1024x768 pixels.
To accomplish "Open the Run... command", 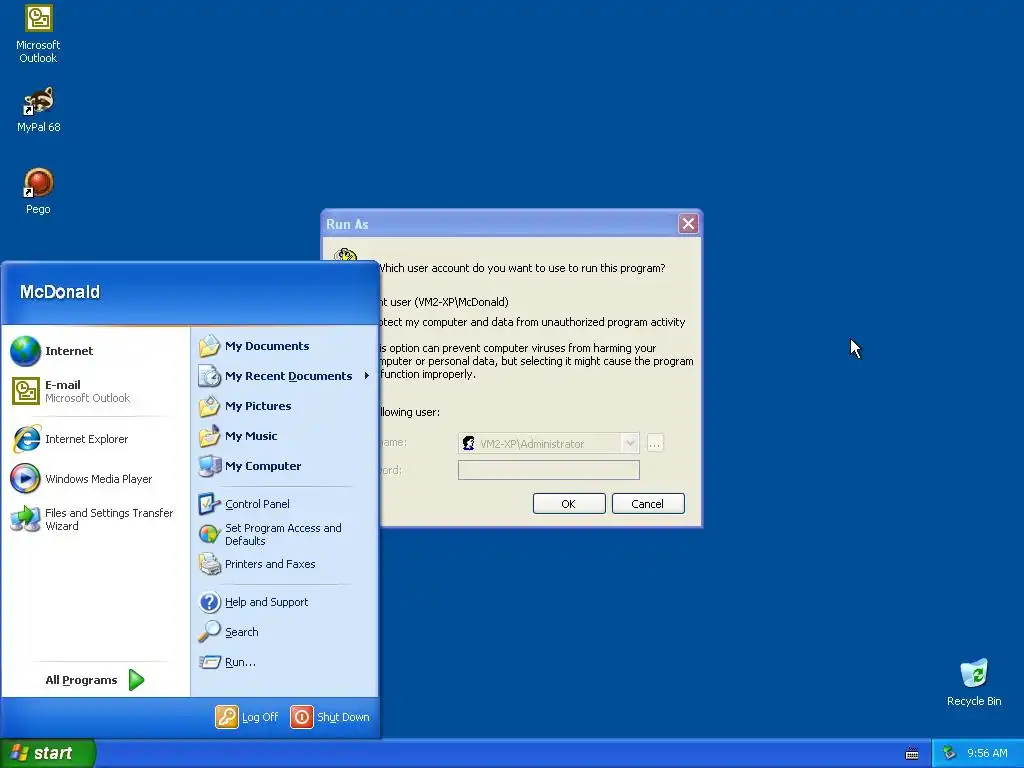I will (x=285, y=662).
